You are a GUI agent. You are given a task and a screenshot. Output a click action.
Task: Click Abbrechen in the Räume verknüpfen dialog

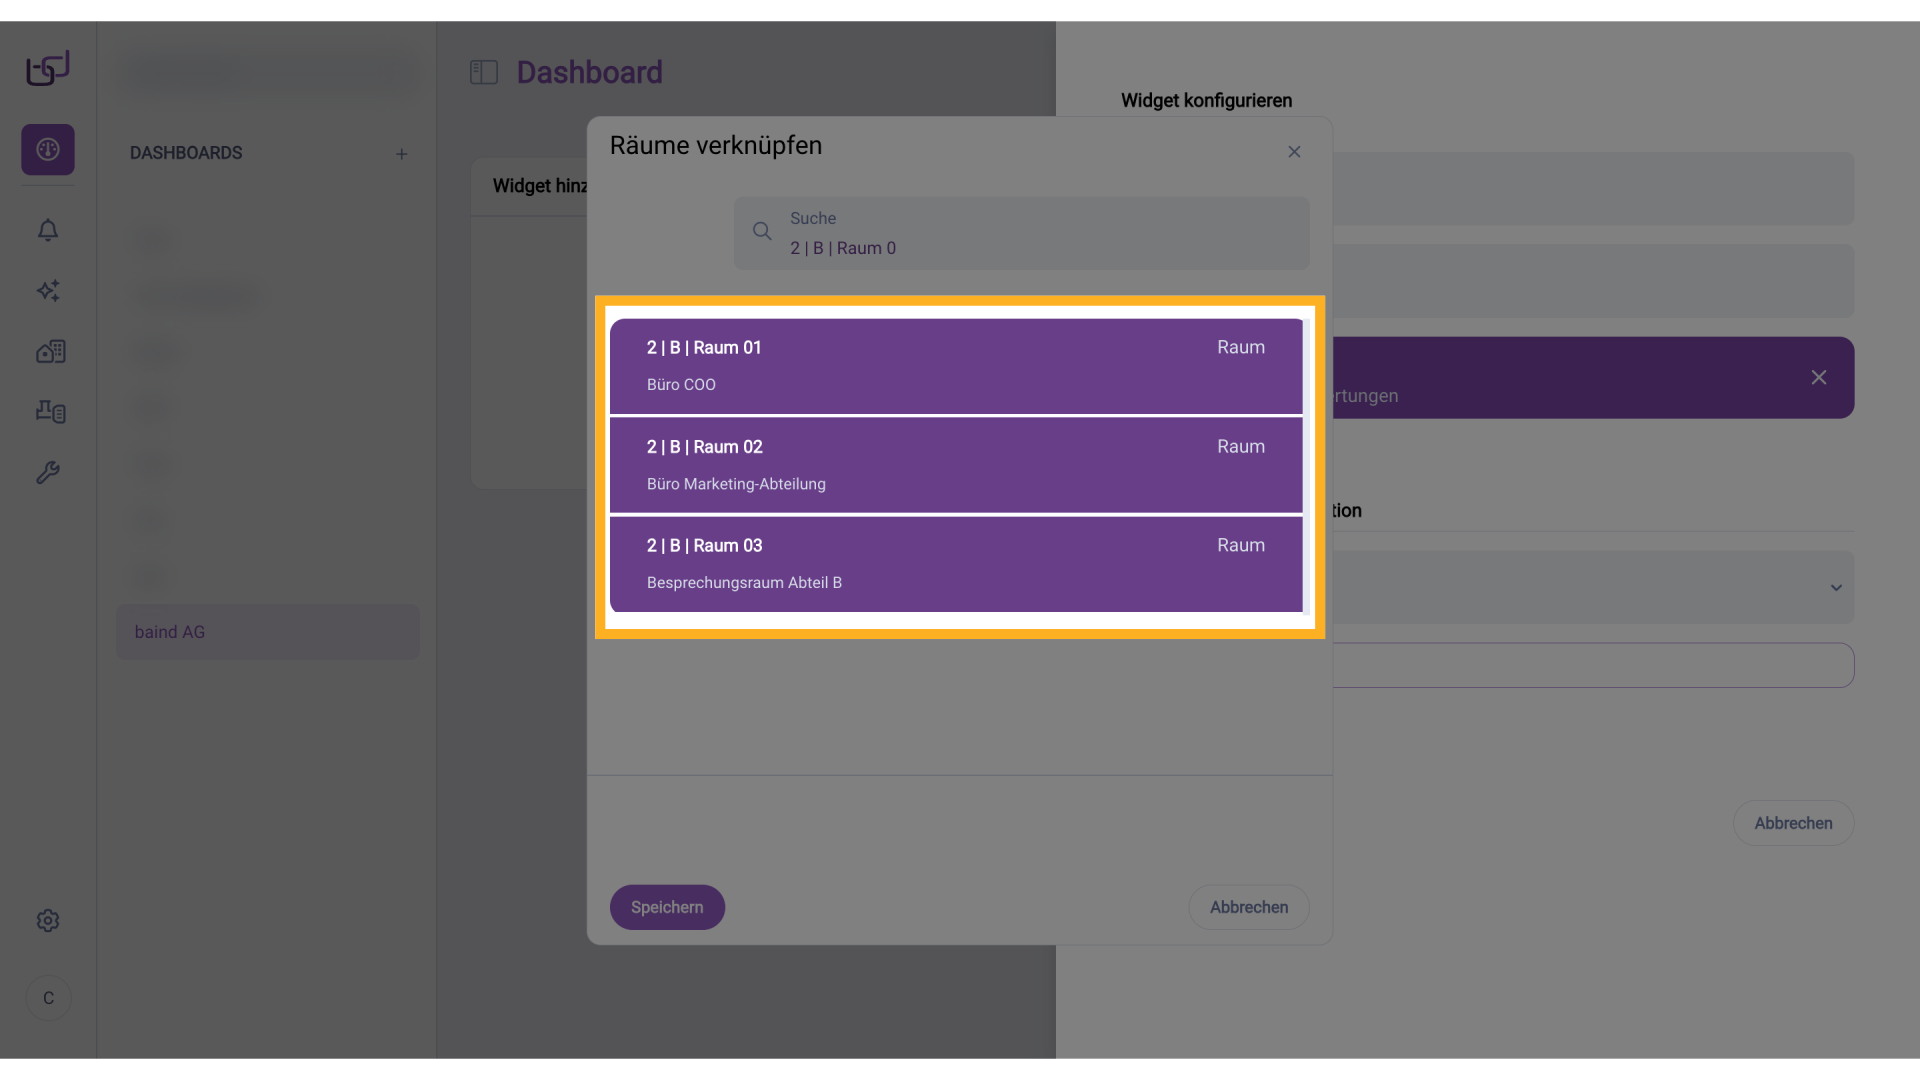click(1248, 907)
